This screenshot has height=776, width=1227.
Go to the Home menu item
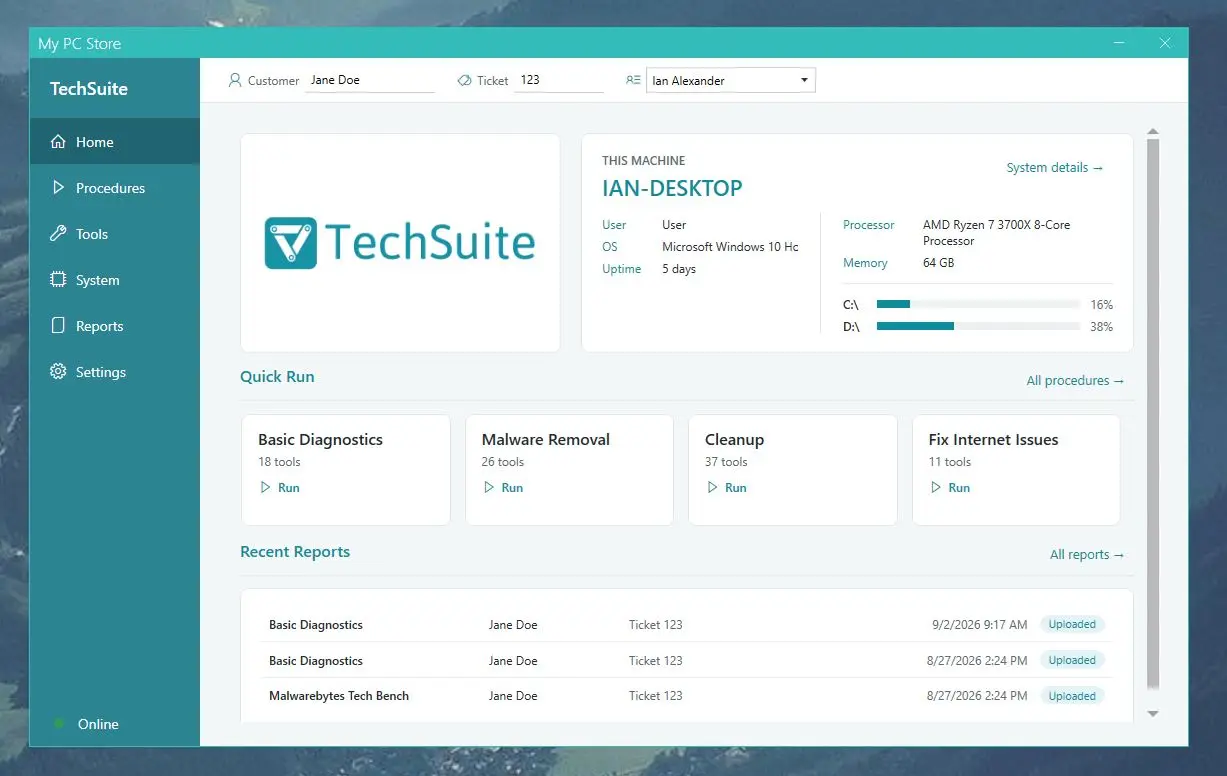(x=115, y=142)
